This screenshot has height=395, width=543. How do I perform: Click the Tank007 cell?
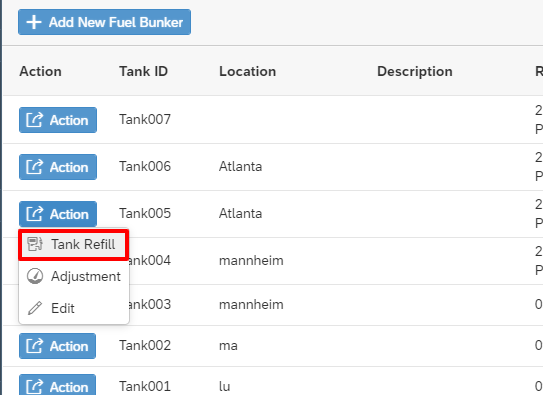[145, 119]
